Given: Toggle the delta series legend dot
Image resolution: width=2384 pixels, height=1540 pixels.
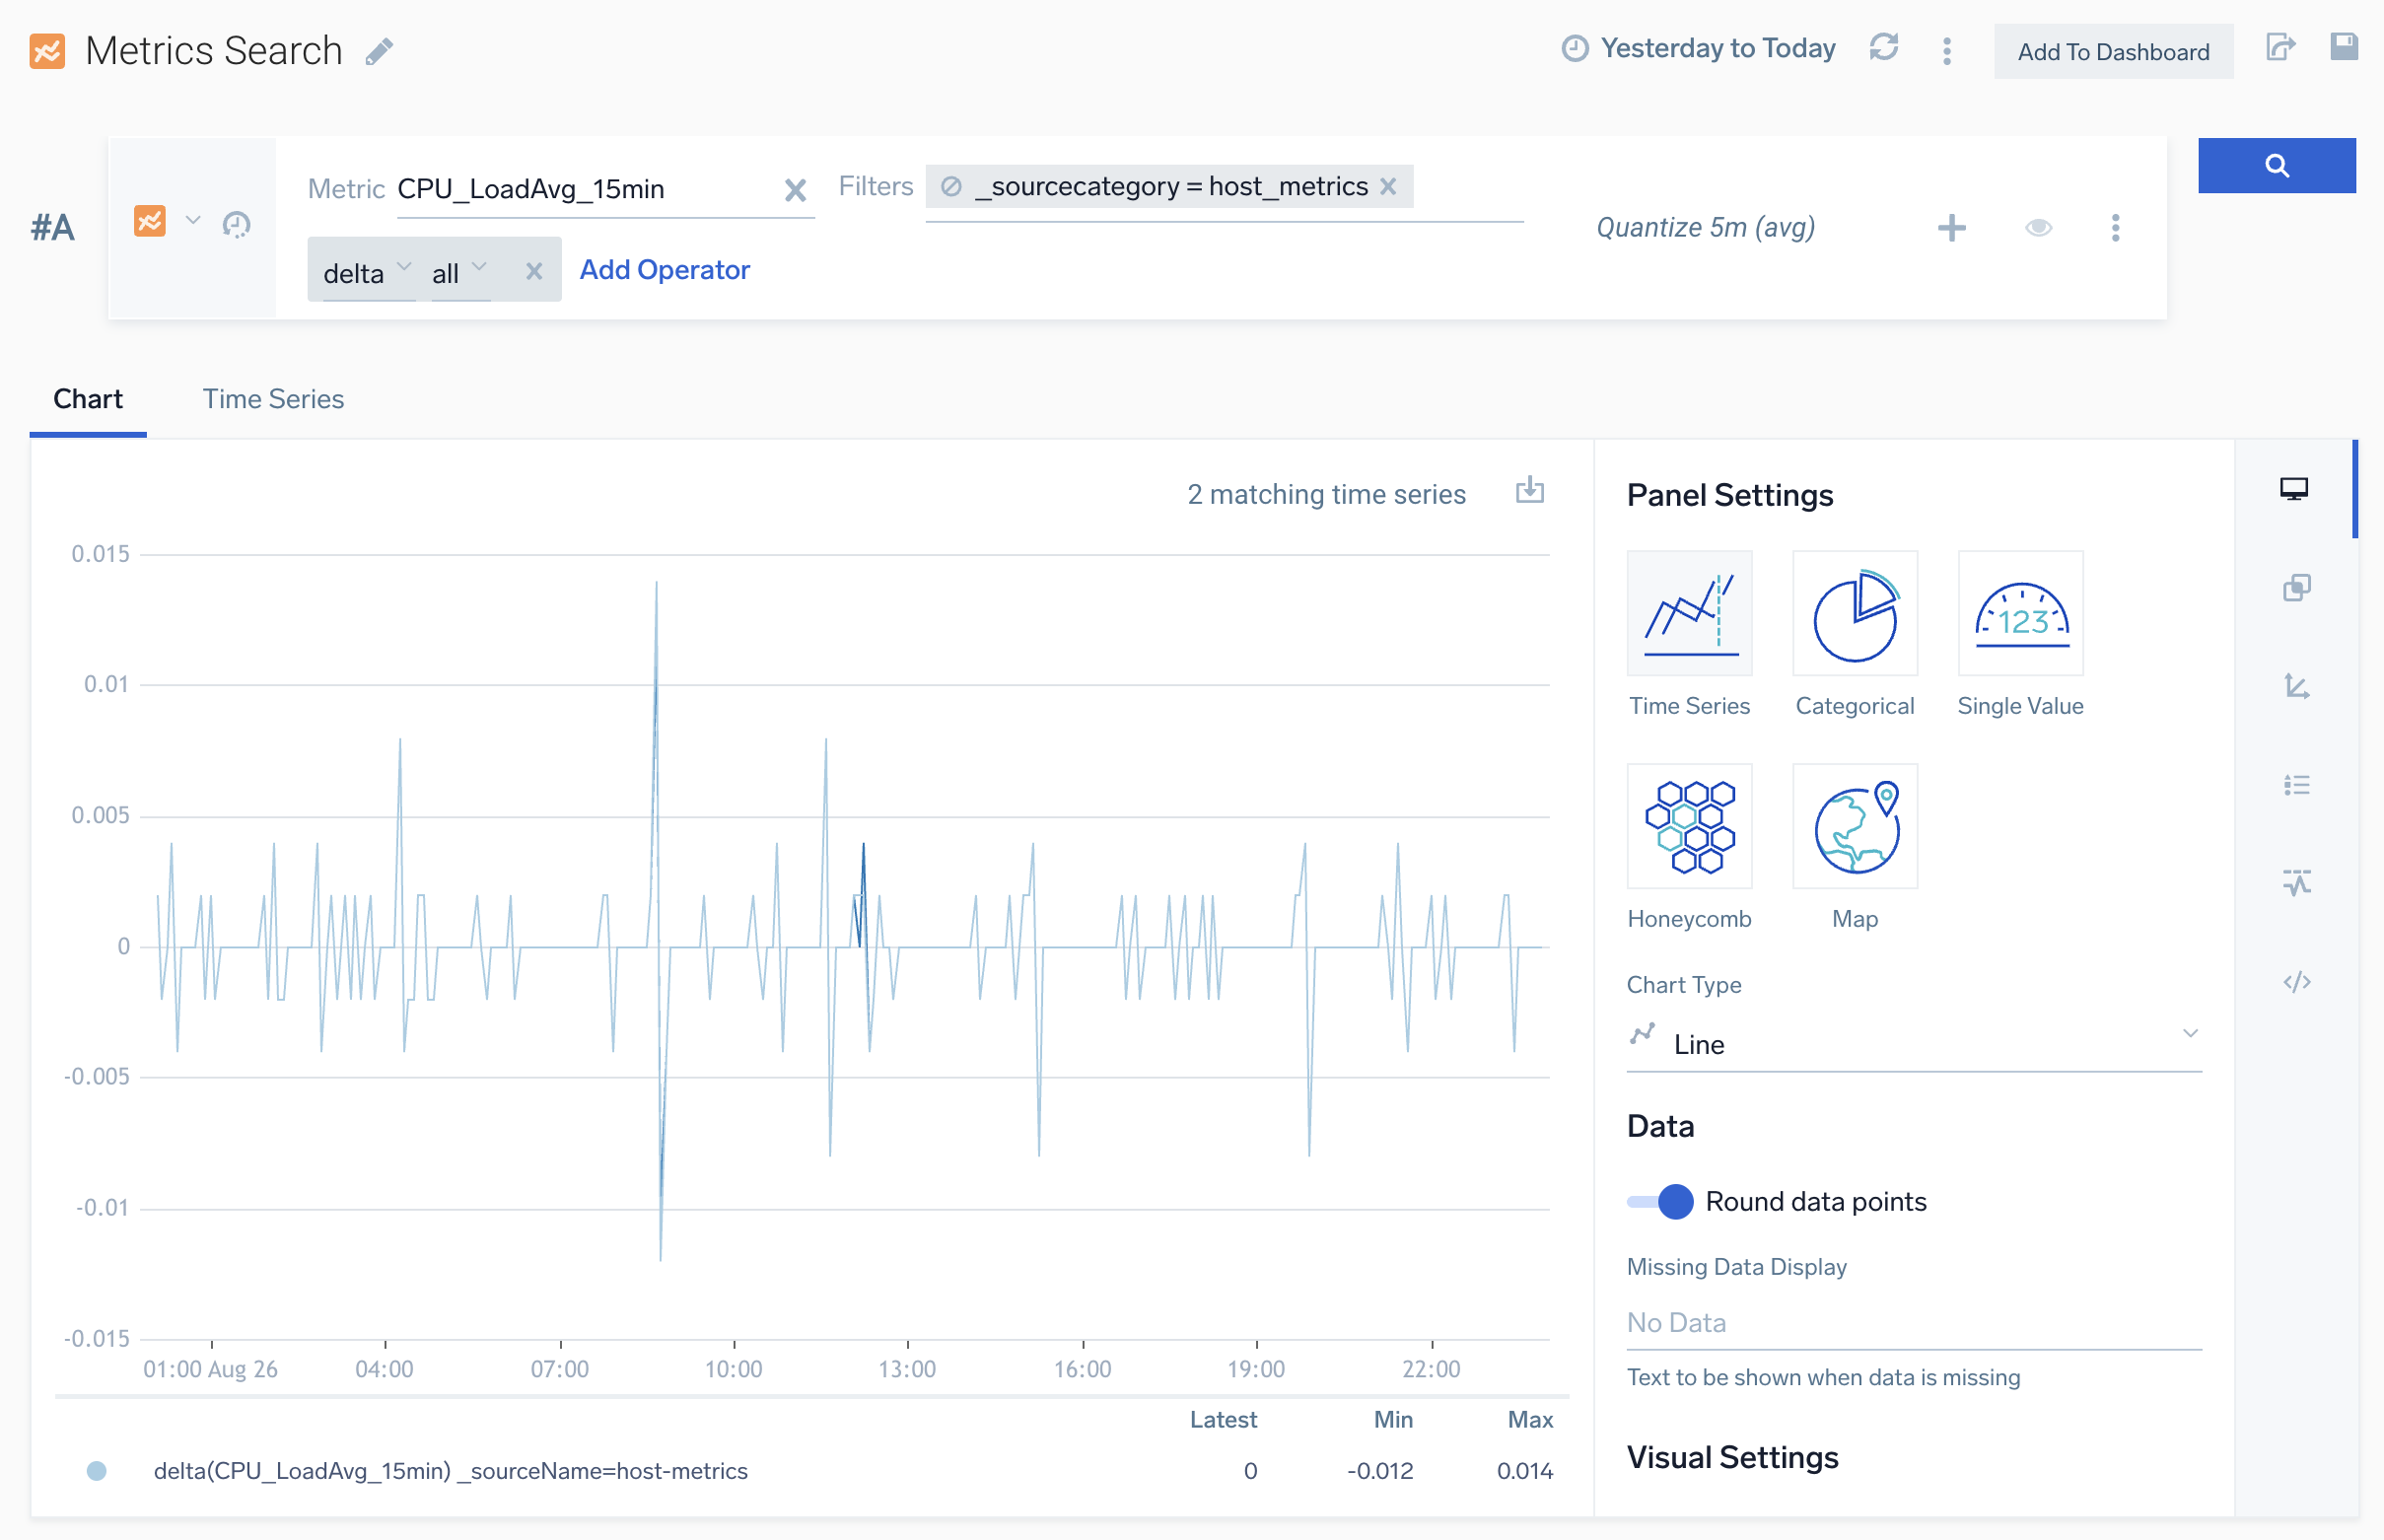Looking at the screenshot, I should tap(97, 1471).
